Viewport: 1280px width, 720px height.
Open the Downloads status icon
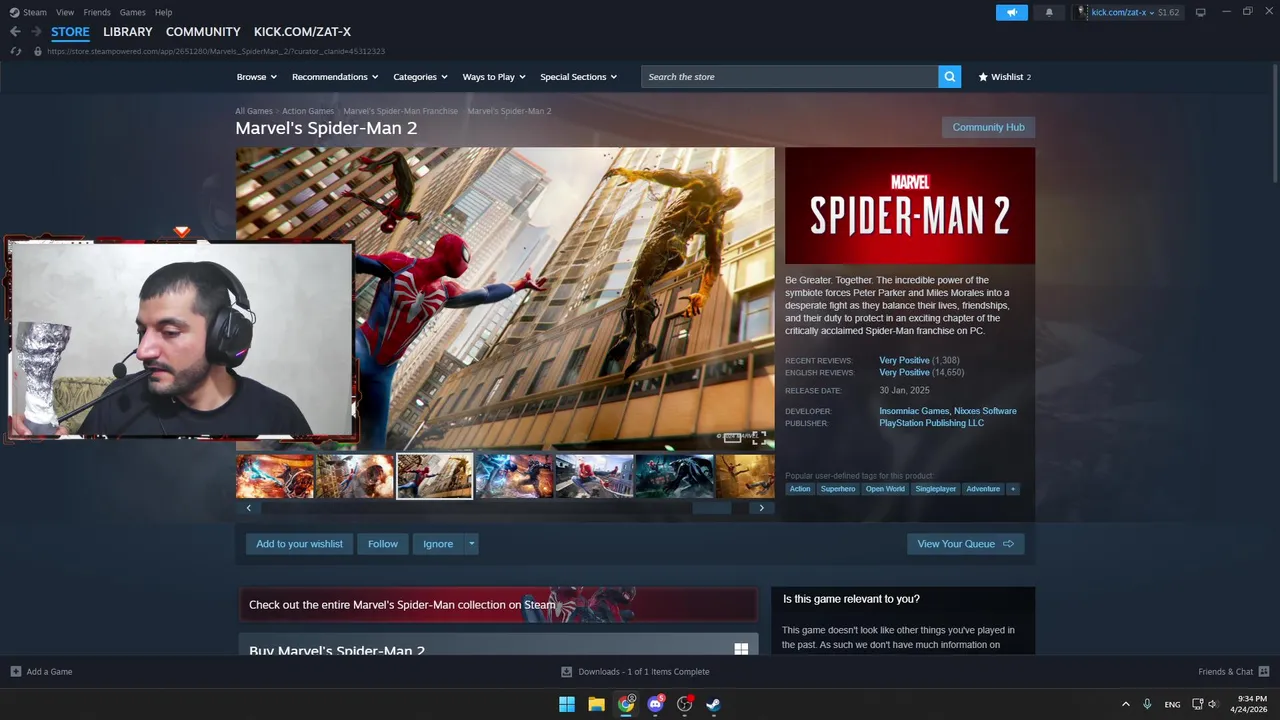(x=566, y=672)
